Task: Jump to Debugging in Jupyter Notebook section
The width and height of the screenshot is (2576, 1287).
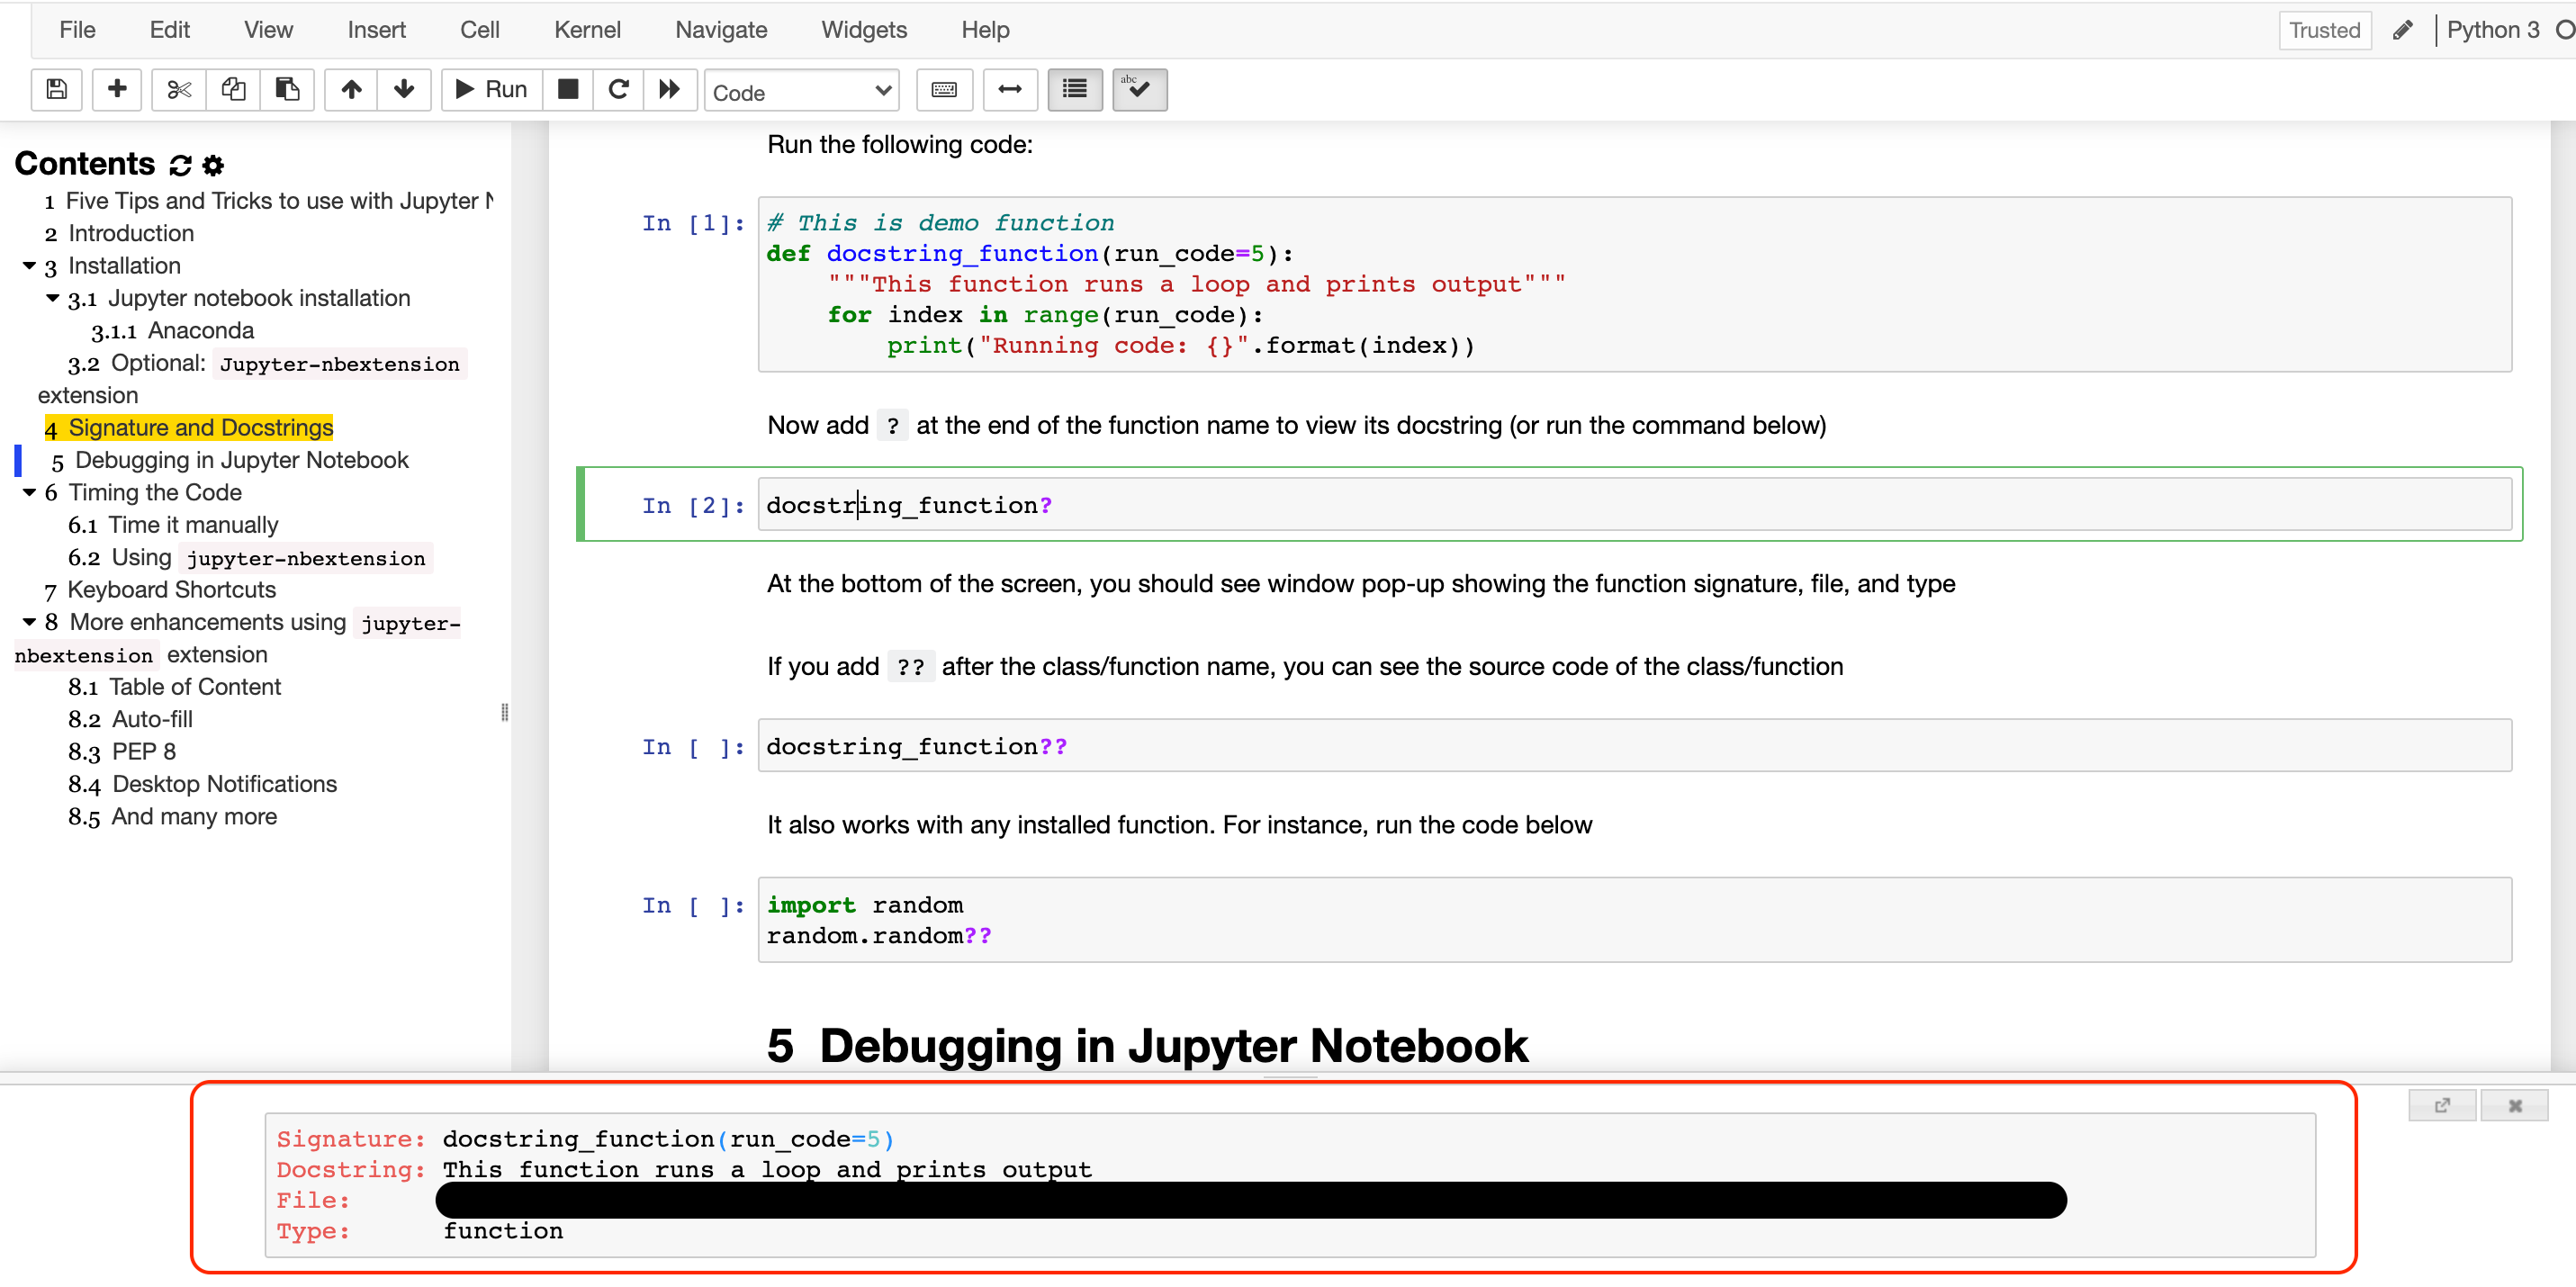Action: (x=242, y=459)
